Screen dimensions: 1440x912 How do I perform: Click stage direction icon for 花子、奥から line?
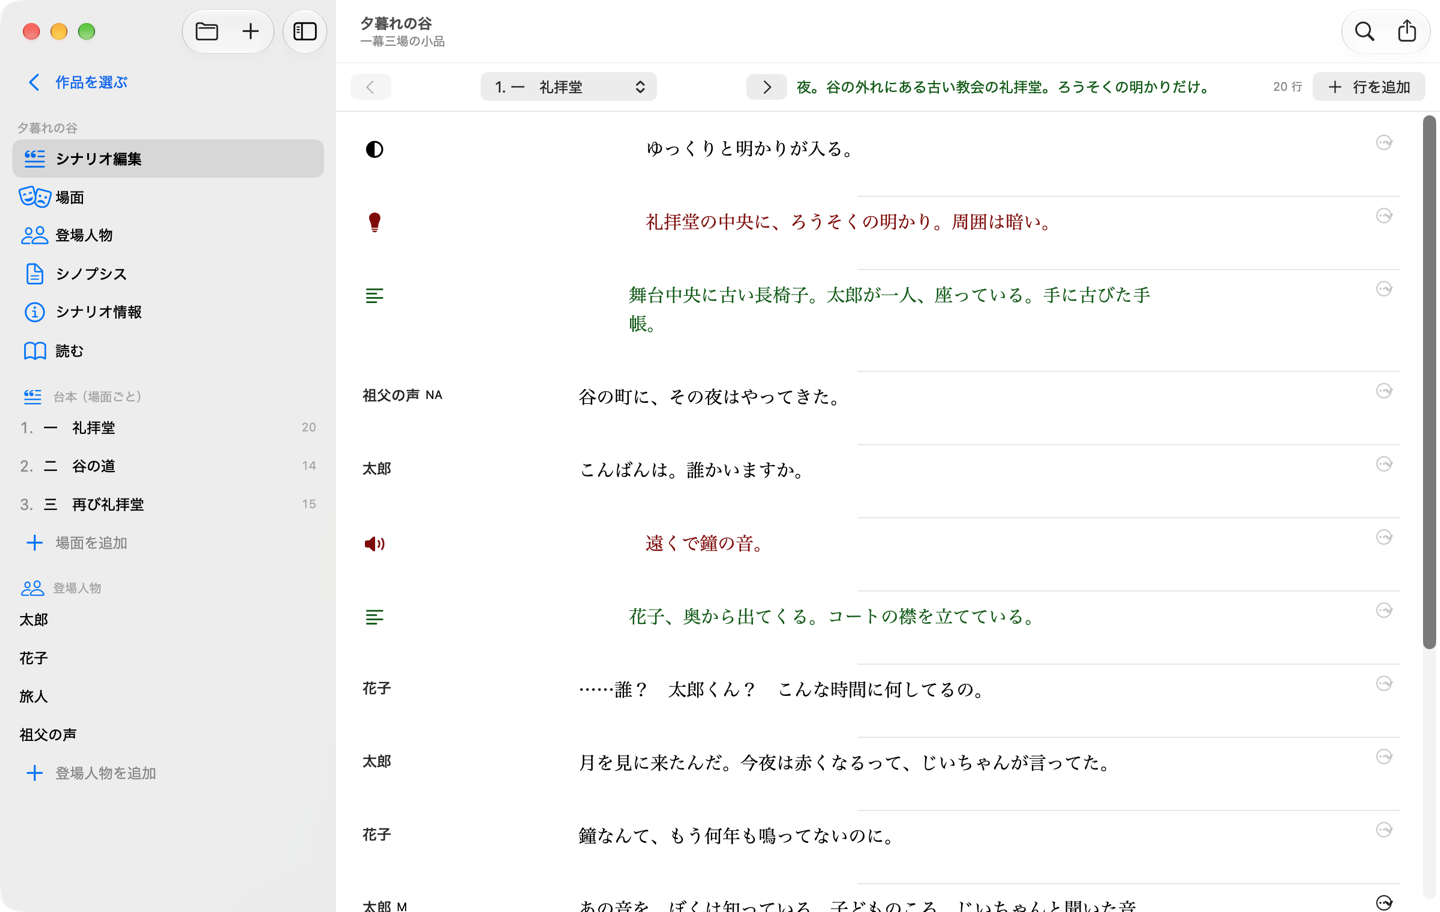[374, 618]
